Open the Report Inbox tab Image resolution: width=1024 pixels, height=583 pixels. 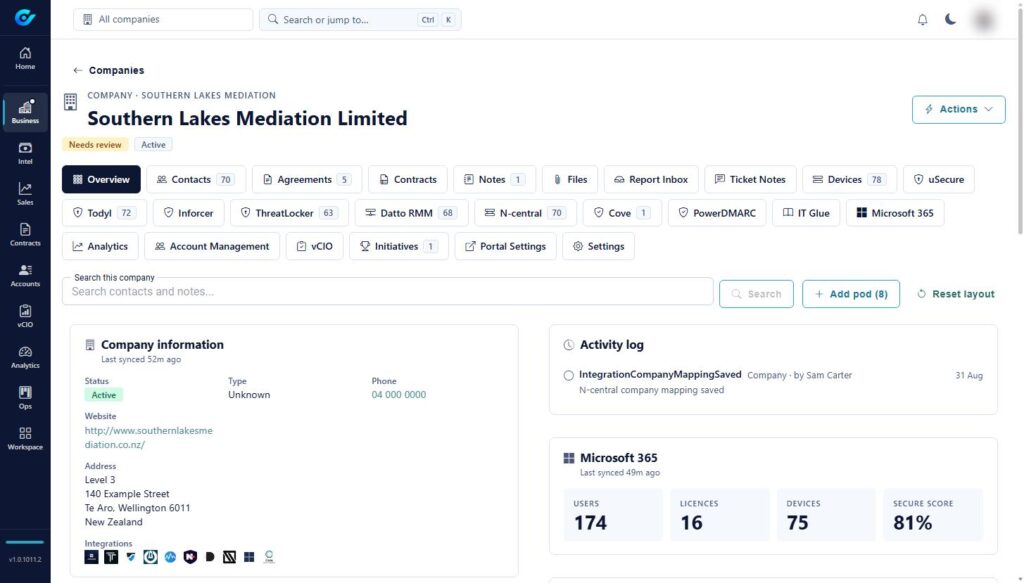(x=651, y=180)
